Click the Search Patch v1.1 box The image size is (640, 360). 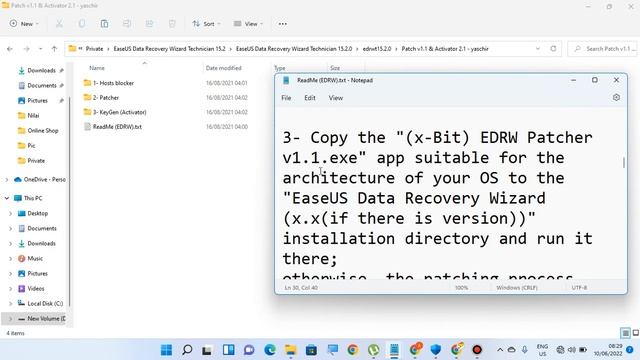click(x=602, y=49)
